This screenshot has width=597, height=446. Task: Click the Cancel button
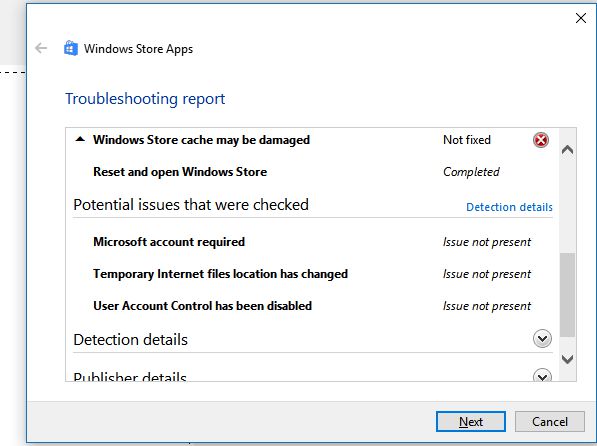(549, 422)
